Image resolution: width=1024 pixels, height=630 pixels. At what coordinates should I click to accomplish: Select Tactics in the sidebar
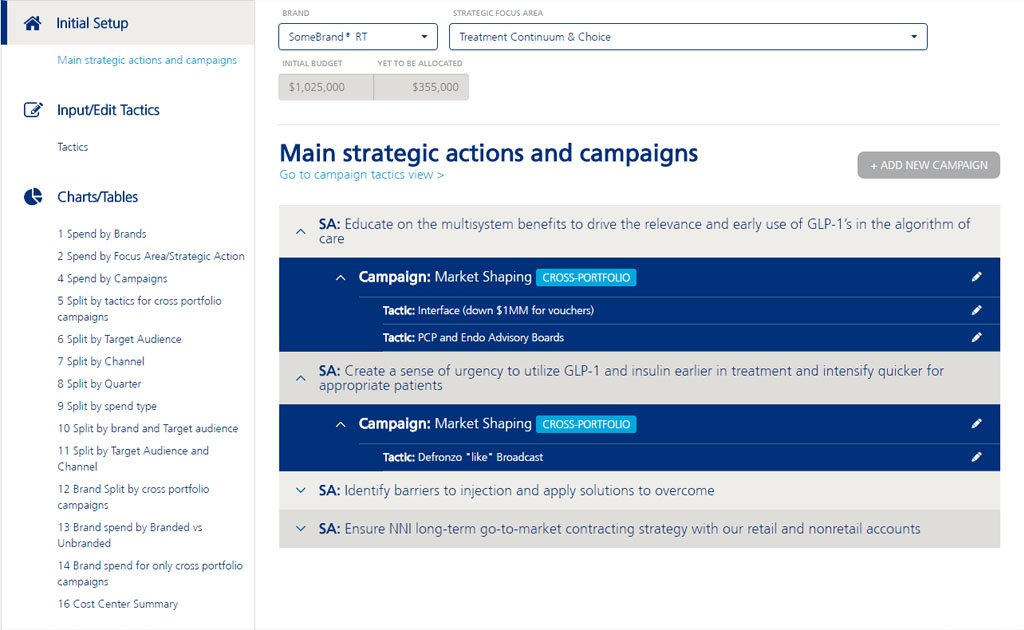pos(73,147)
